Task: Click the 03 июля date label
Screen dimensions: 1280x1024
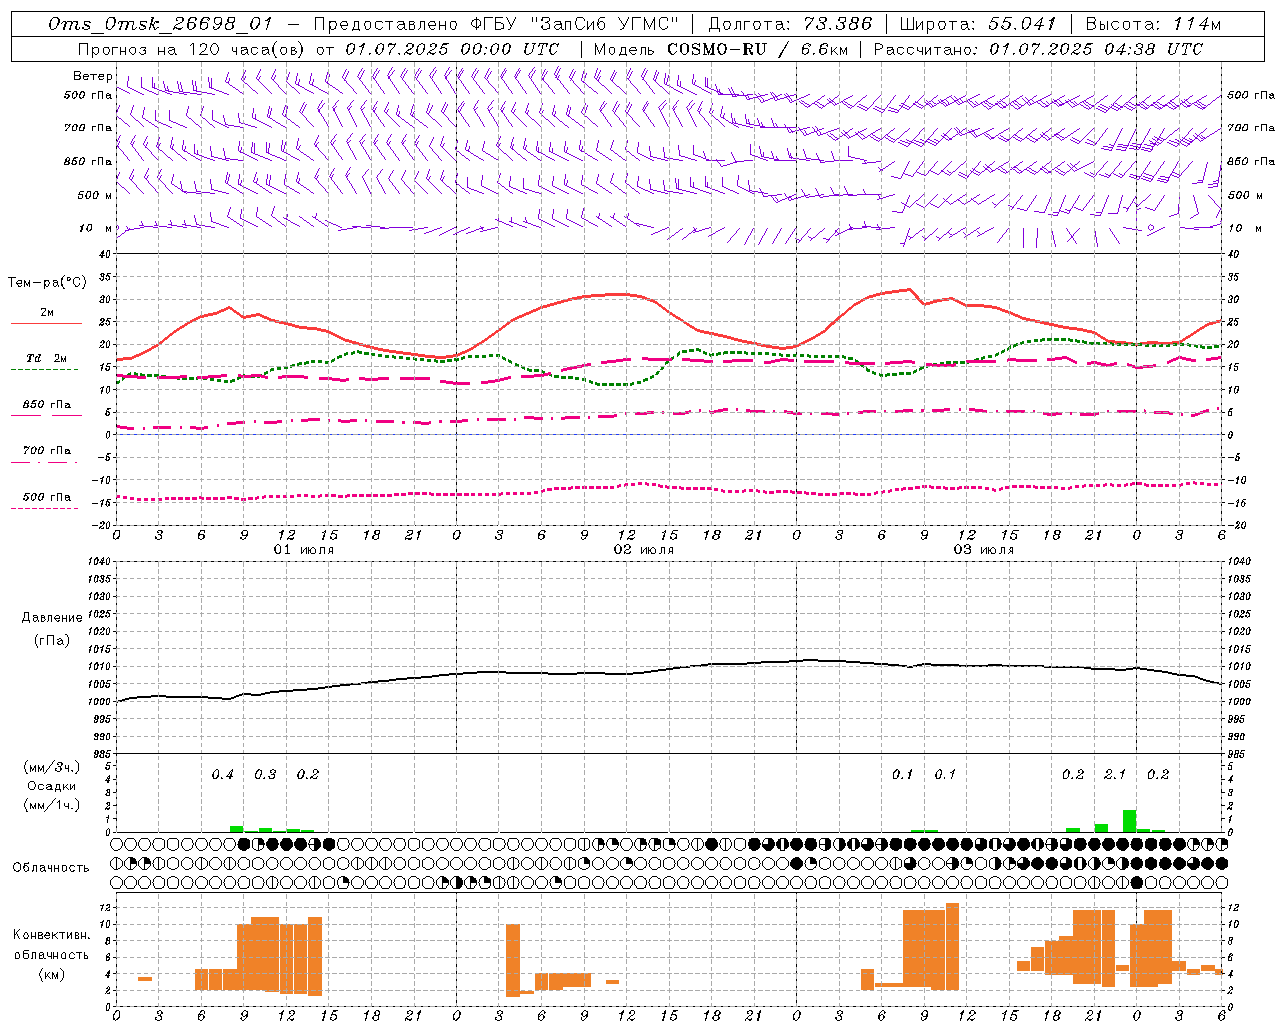Action: tap(984, 550)
